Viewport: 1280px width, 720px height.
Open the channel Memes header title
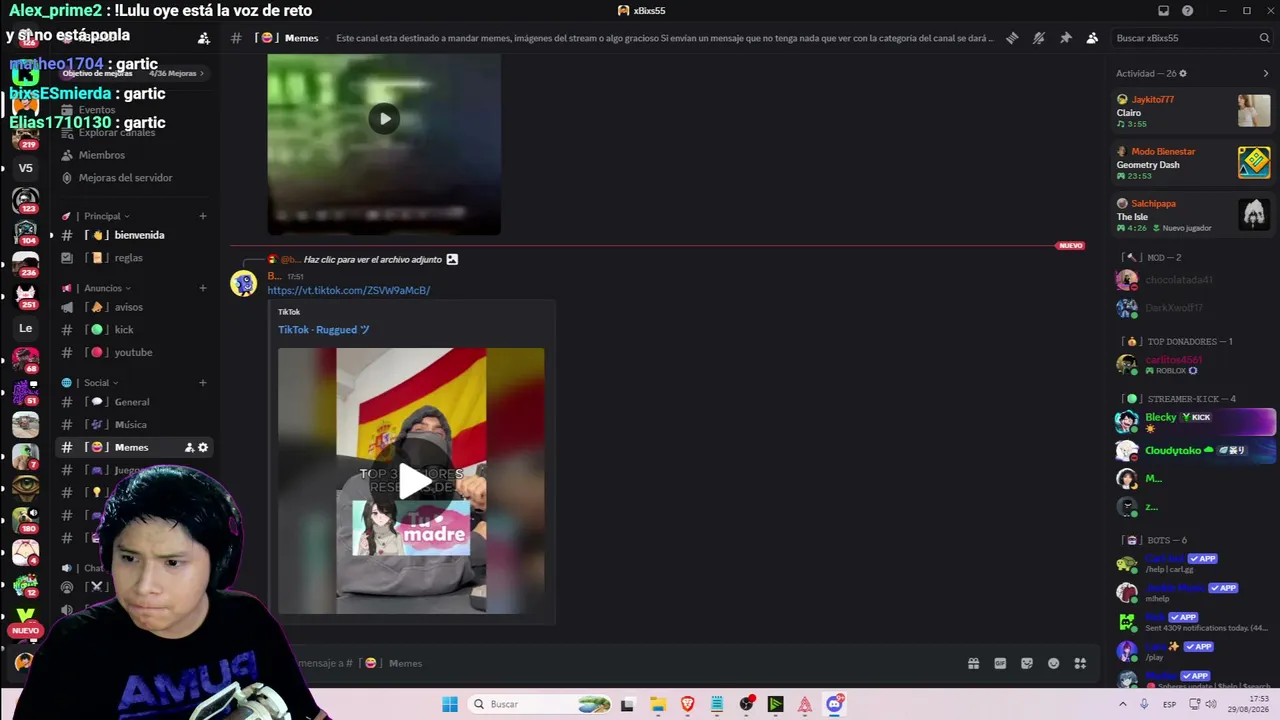pos(301,38)
